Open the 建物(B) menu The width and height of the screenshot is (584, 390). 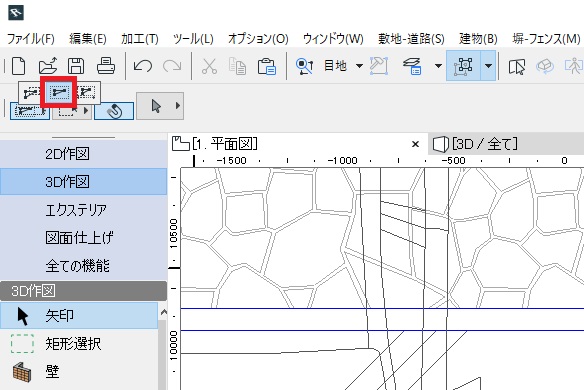coord(478,39)
